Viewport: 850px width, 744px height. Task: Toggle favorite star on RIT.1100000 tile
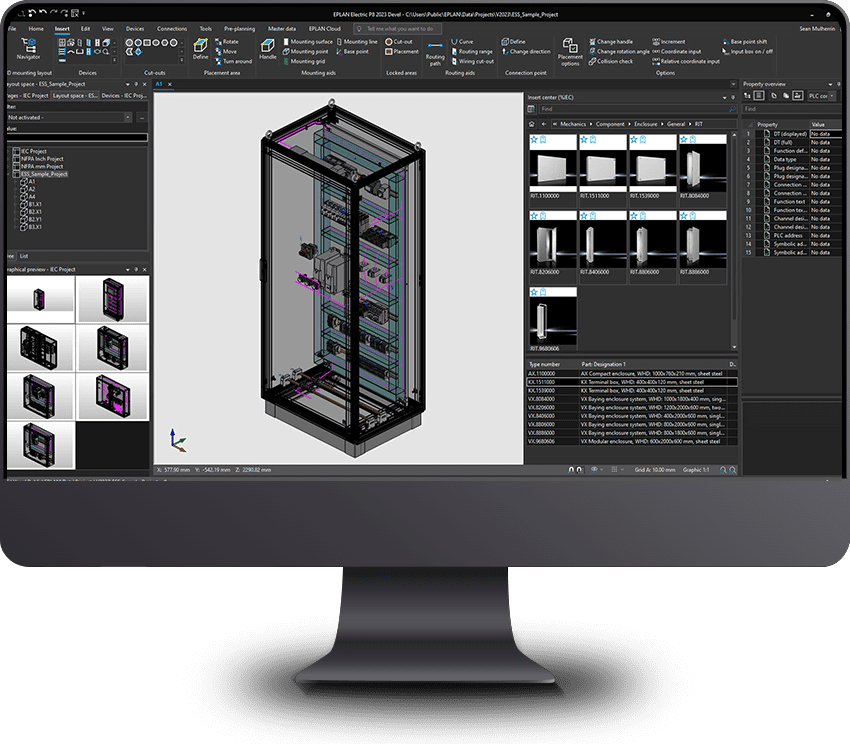pyautogui.click(x=534, y=140)
